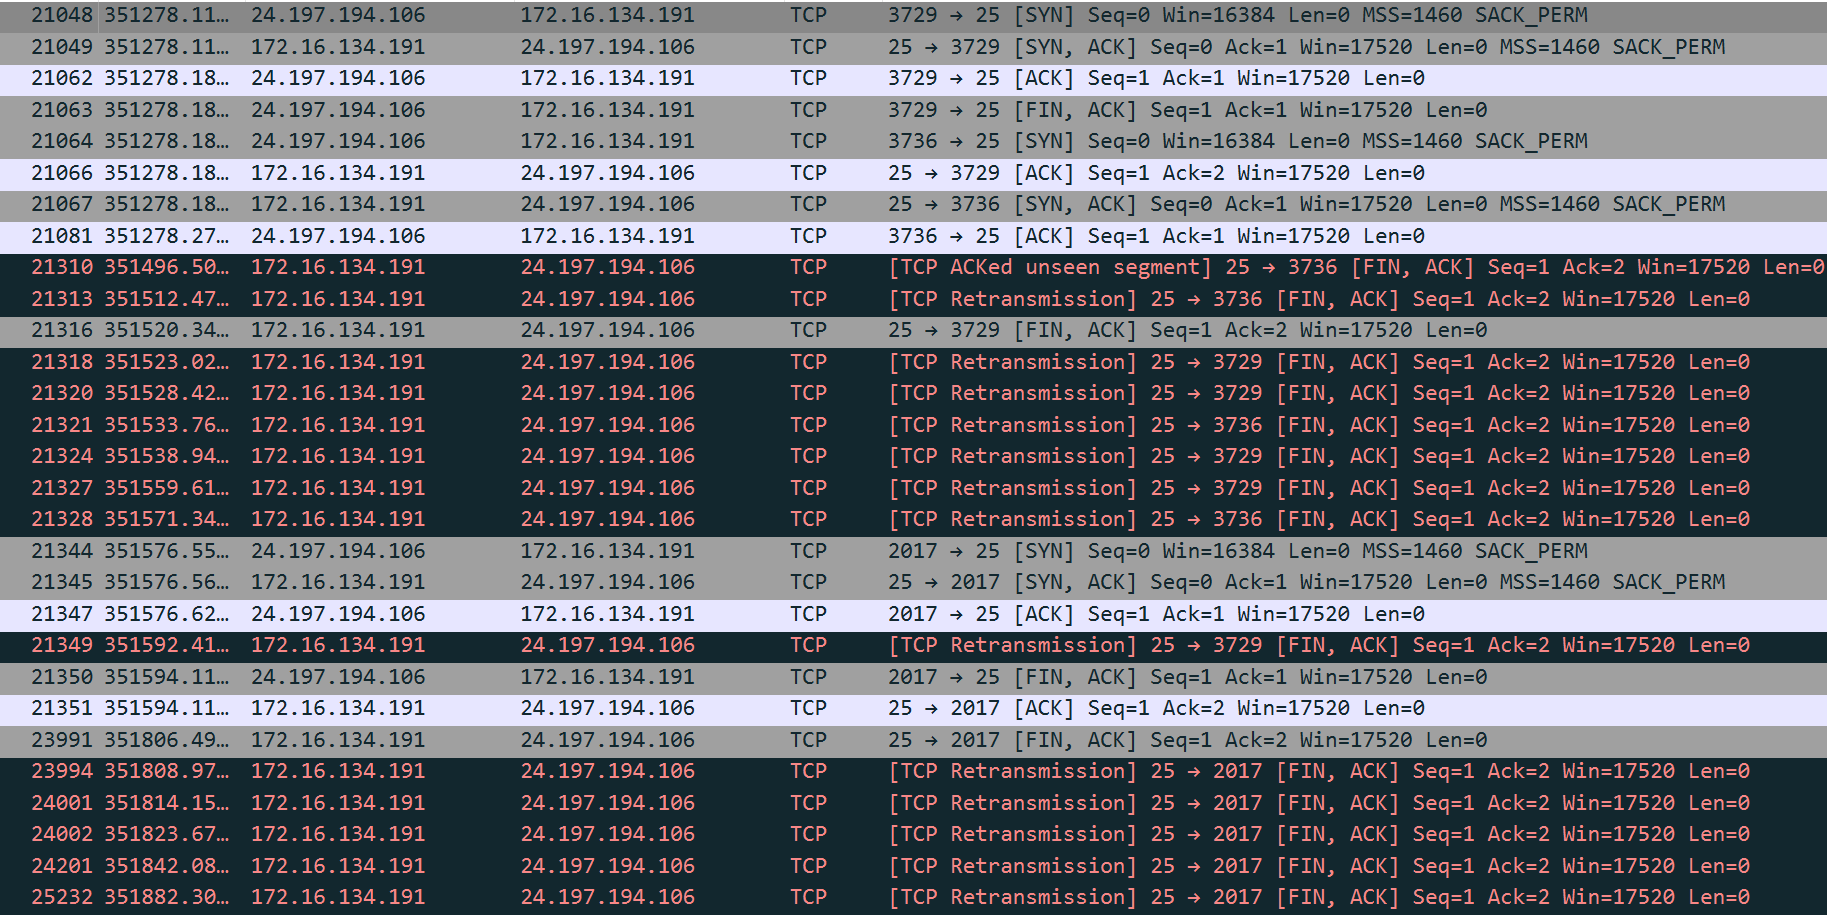Select packet 21064 SYN from port 3736
1827x917 pixels.
[913, 141]
